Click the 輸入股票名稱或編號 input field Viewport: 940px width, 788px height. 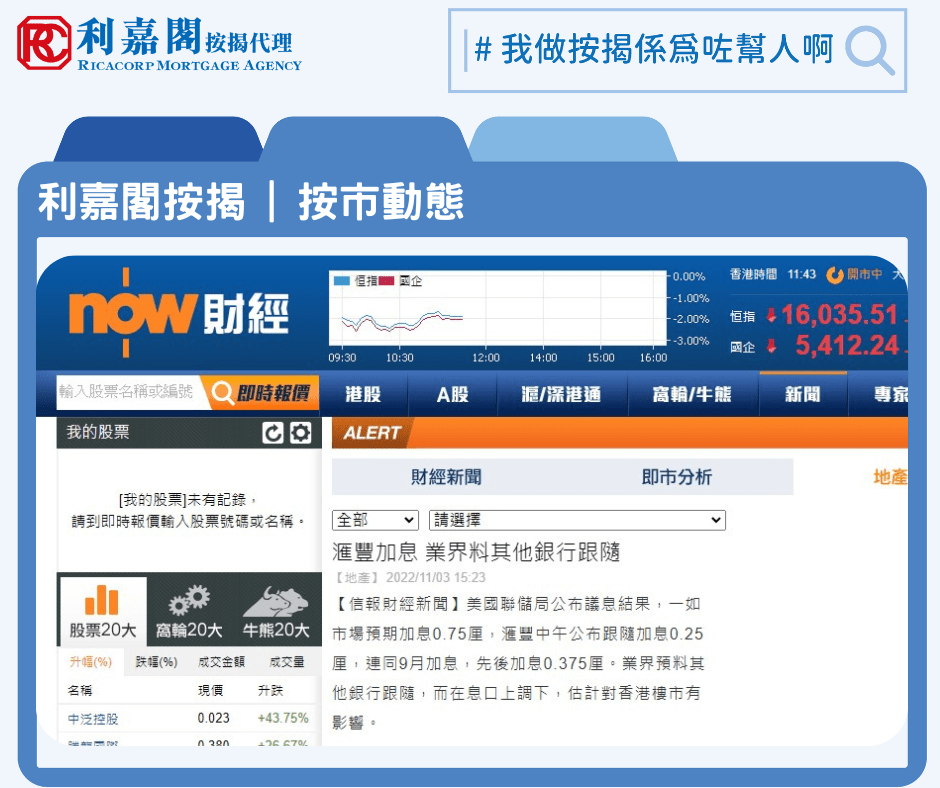point(129,392)
